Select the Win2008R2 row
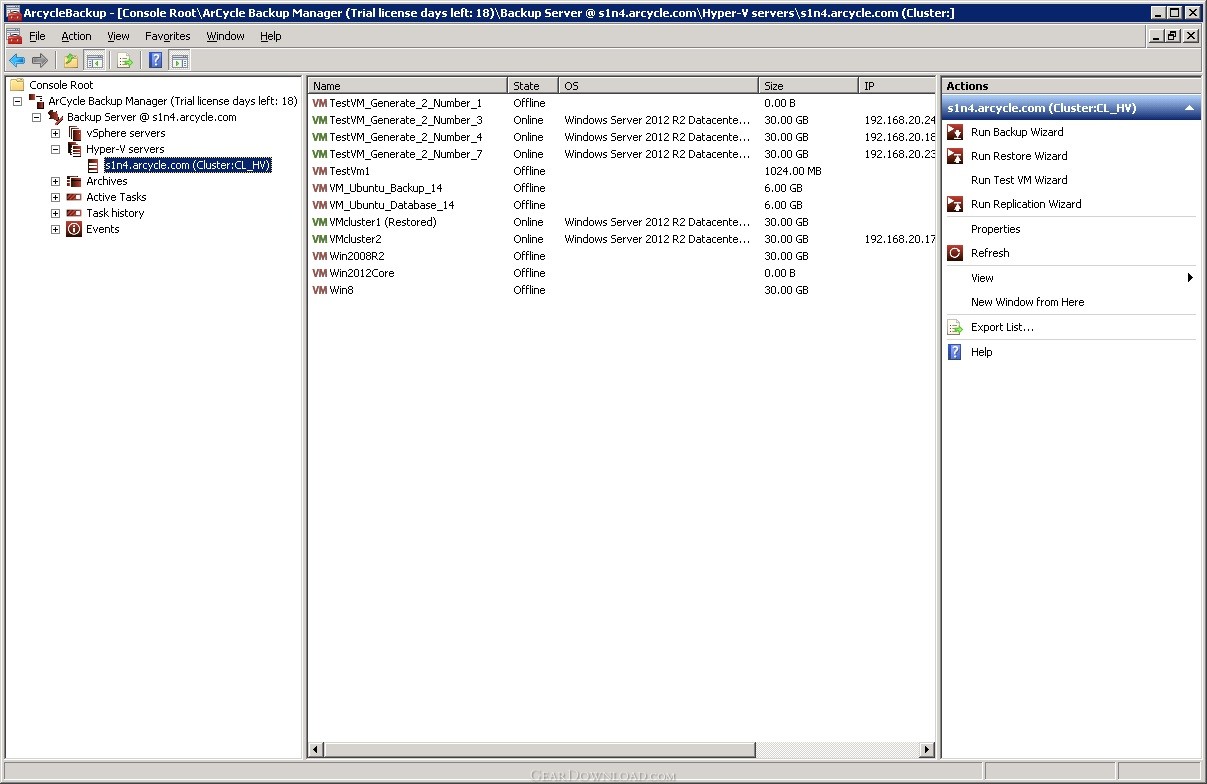1207x784 pixels. 622,256
